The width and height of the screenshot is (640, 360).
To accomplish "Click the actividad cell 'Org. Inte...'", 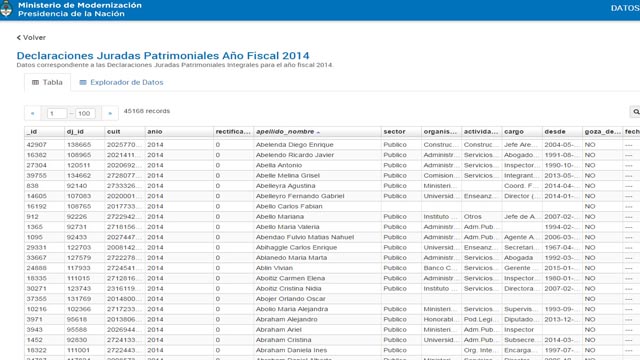I will 482,350.
